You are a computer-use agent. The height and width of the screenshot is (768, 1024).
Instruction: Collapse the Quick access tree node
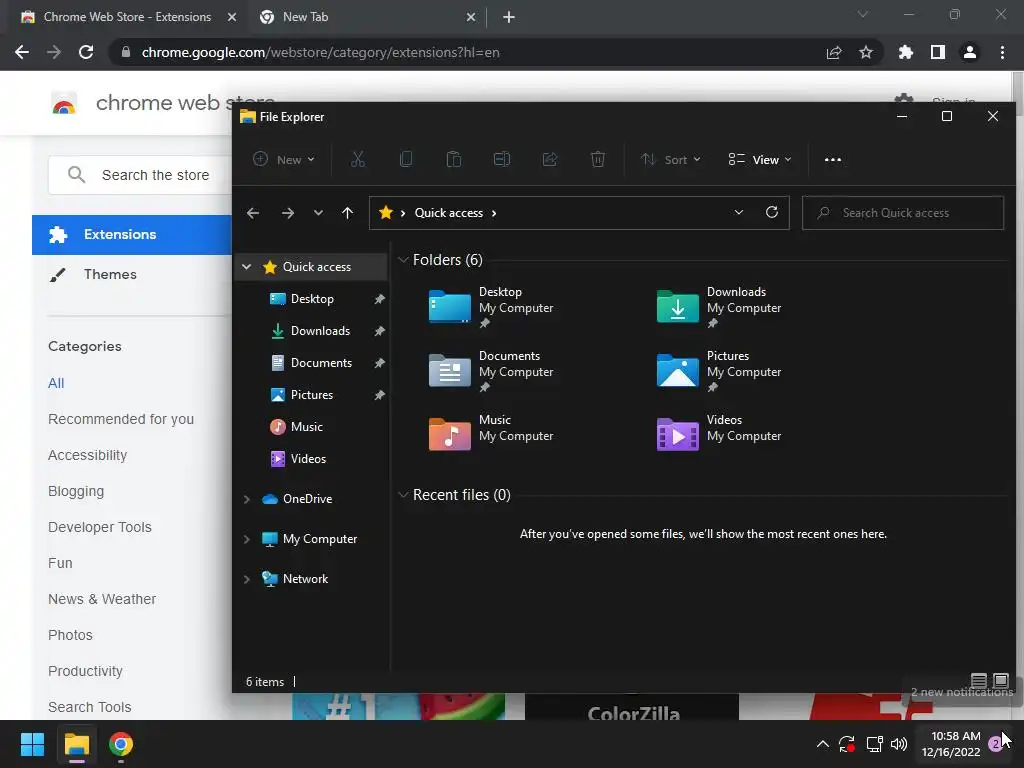(246, 266)
